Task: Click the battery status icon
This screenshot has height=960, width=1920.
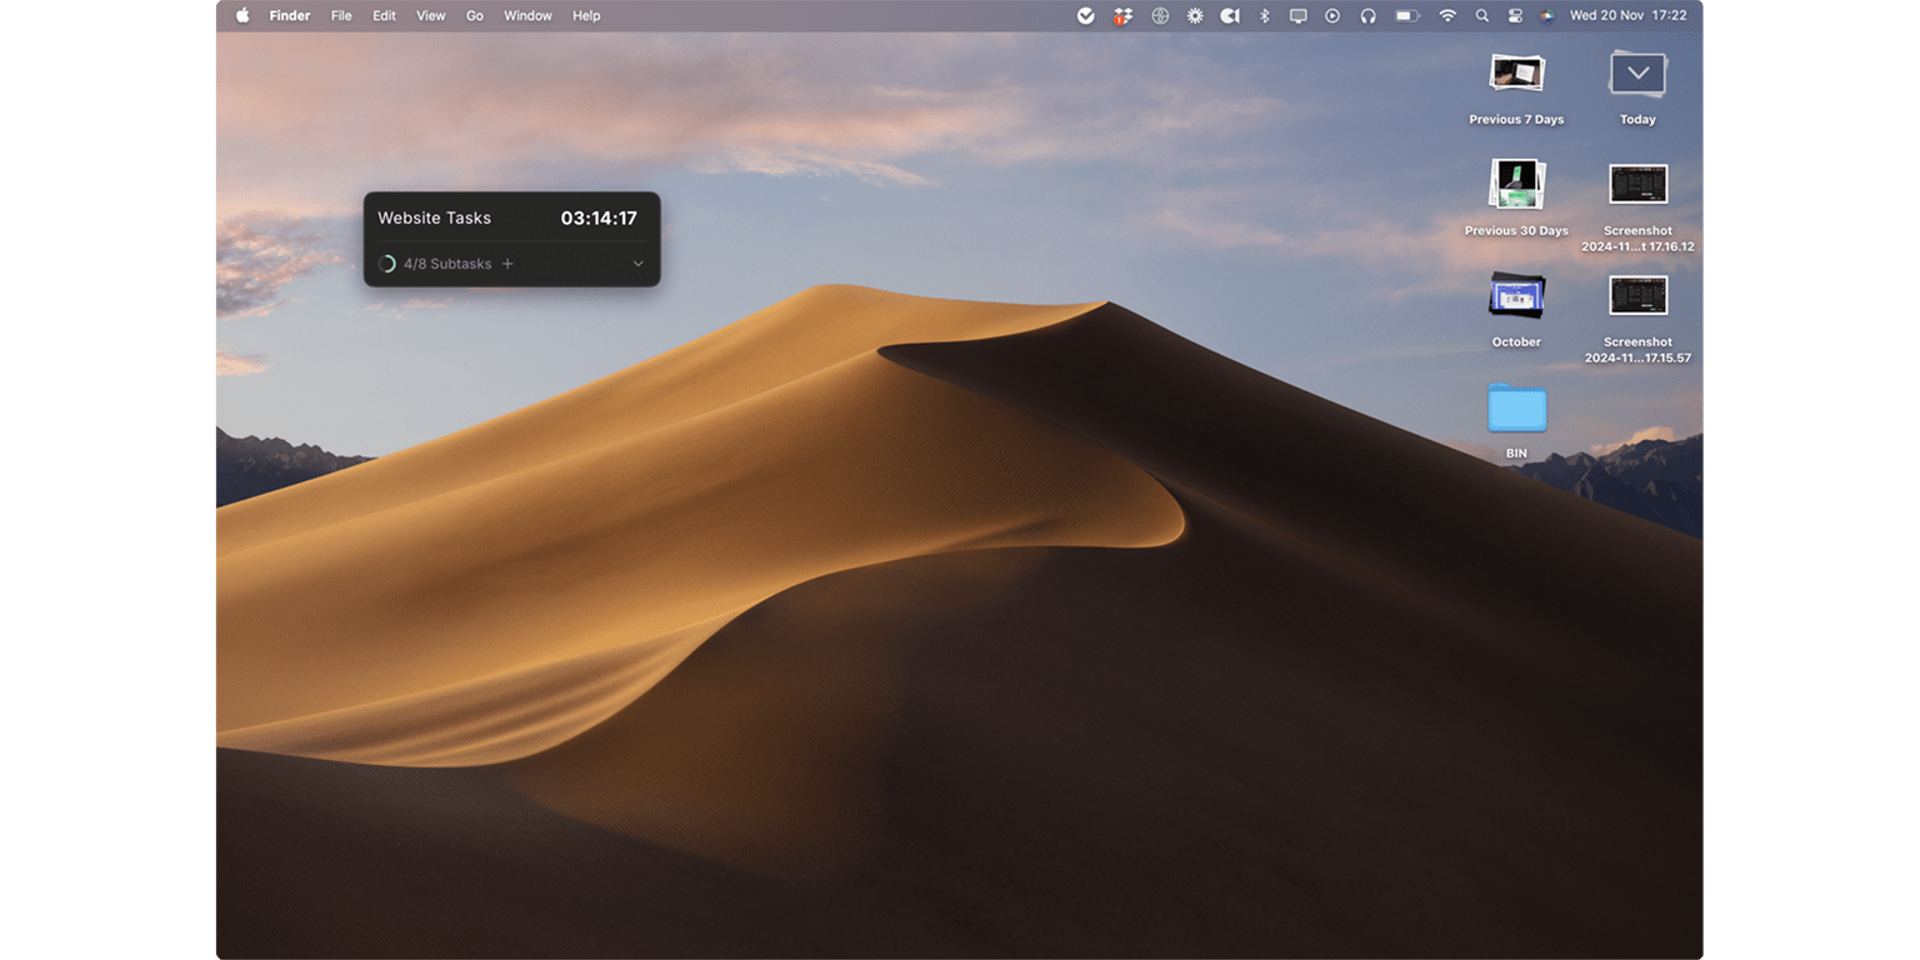Action: pos(1407,16)
